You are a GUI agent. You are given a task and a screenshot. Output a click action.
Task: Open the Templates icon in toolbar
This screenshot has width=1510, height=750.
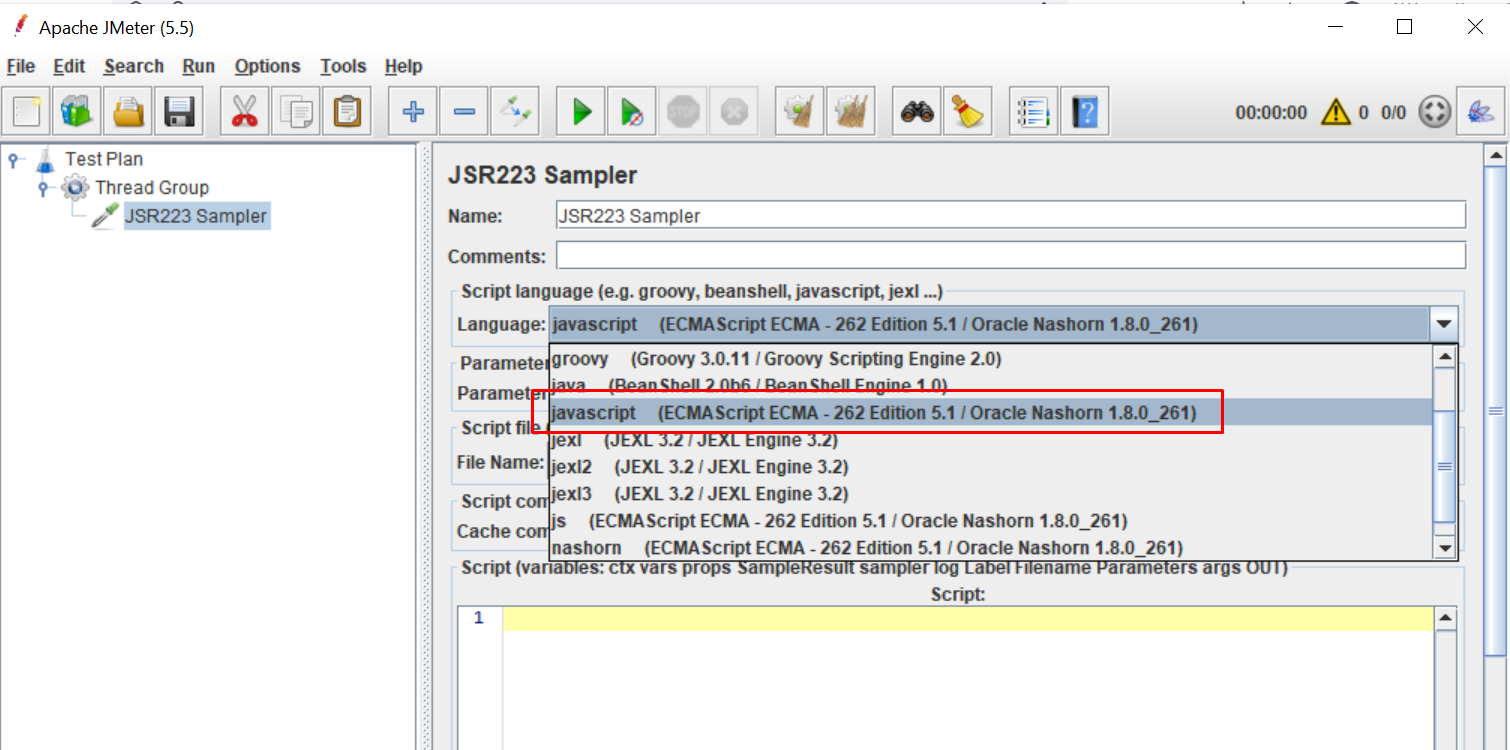pyautogui.click(x=77, y=110)
